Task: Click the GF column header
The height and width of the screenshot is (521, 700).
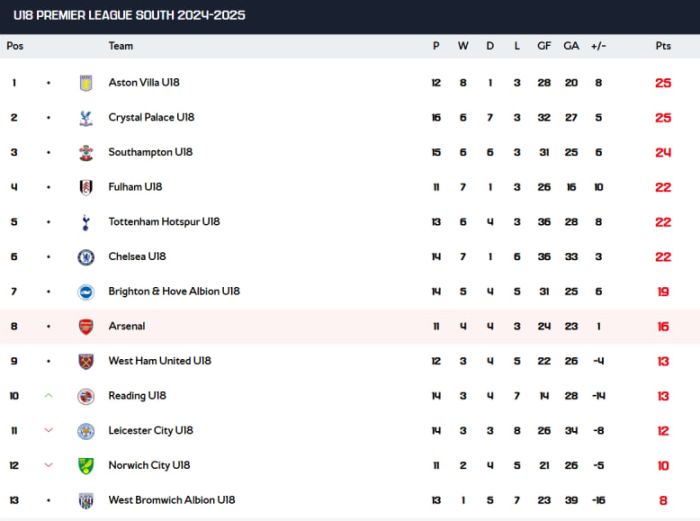Action: pyautogui.click(x=544, y=46)
